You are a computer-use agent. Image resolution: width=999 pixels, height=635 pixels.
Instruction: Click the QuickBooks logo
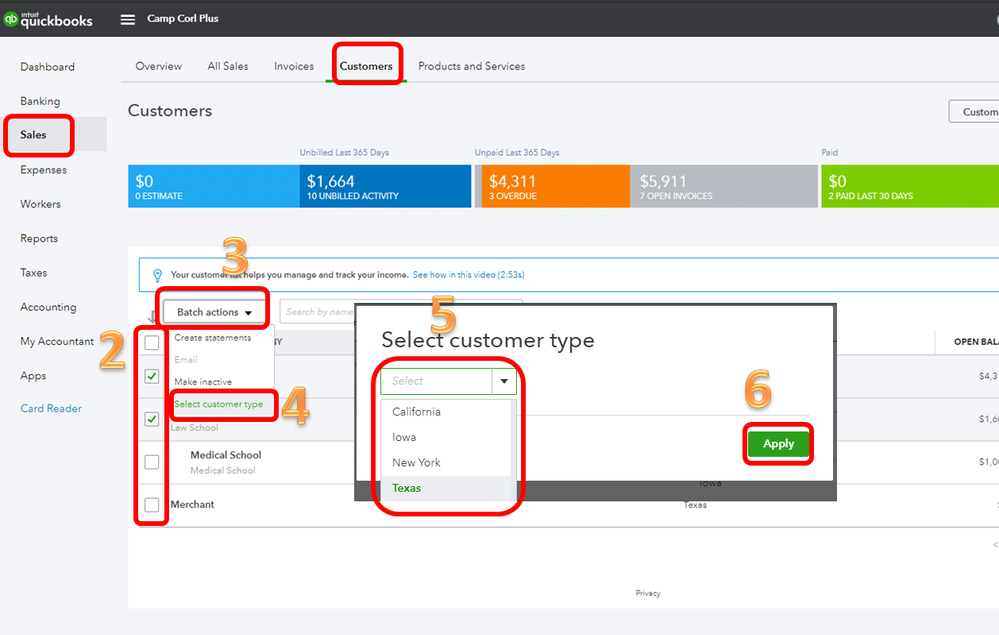point(48,19)
